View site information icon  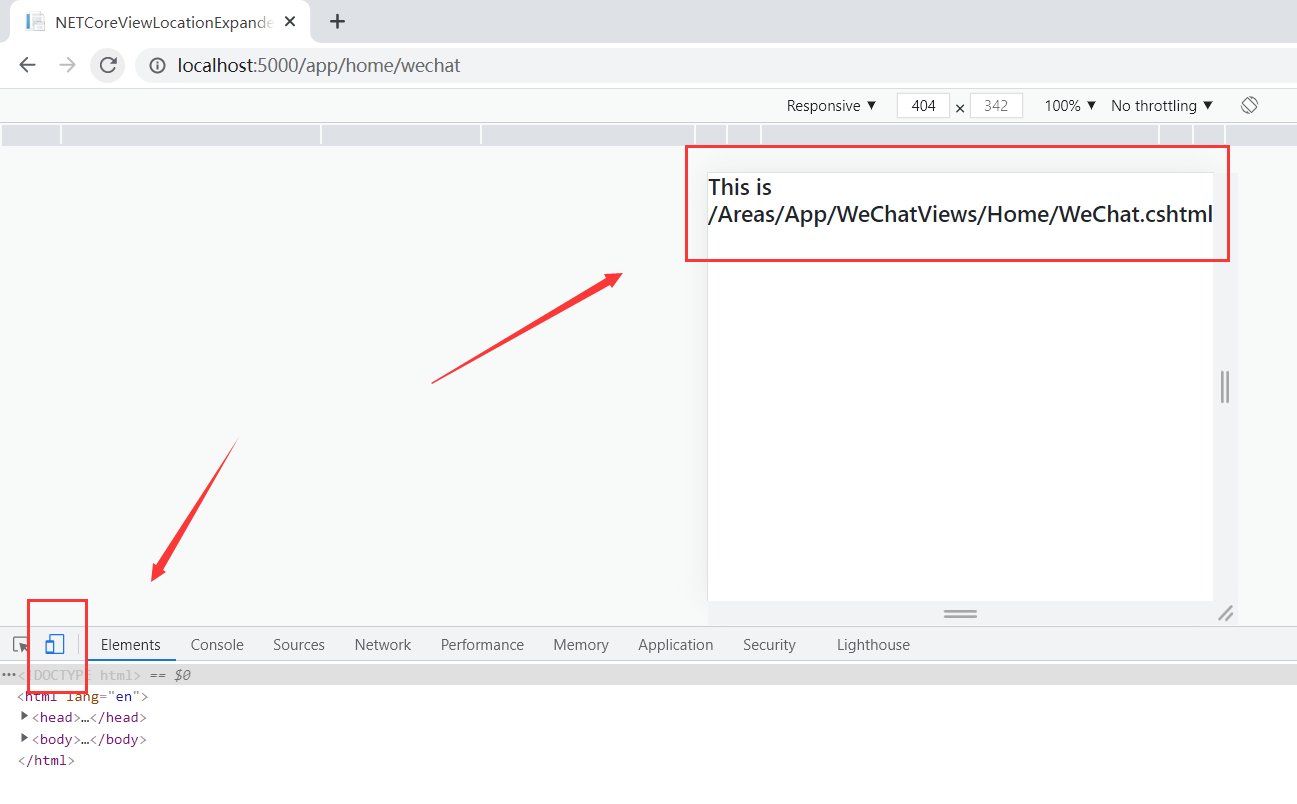coord(157,65)
